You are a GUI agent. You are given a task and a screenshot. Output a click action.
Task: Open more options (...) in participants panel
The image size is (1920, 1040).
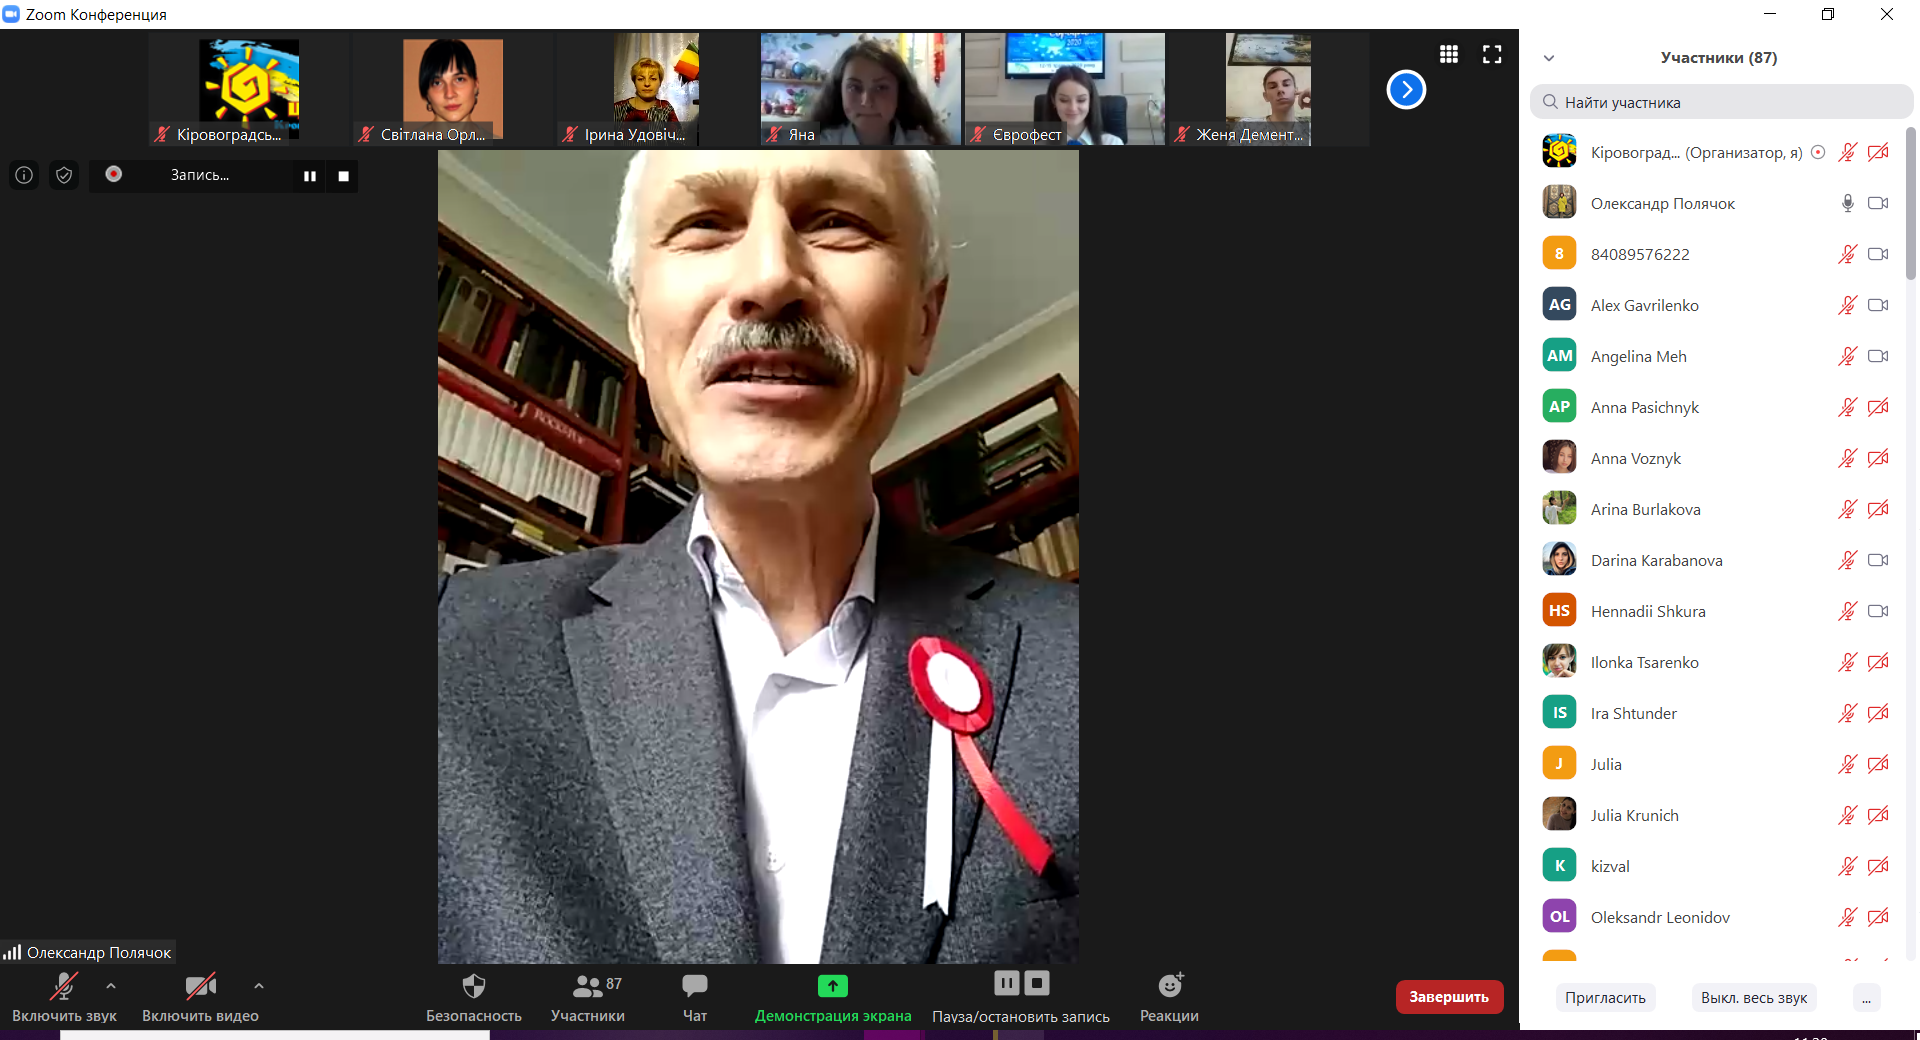tap(1866, 998)
